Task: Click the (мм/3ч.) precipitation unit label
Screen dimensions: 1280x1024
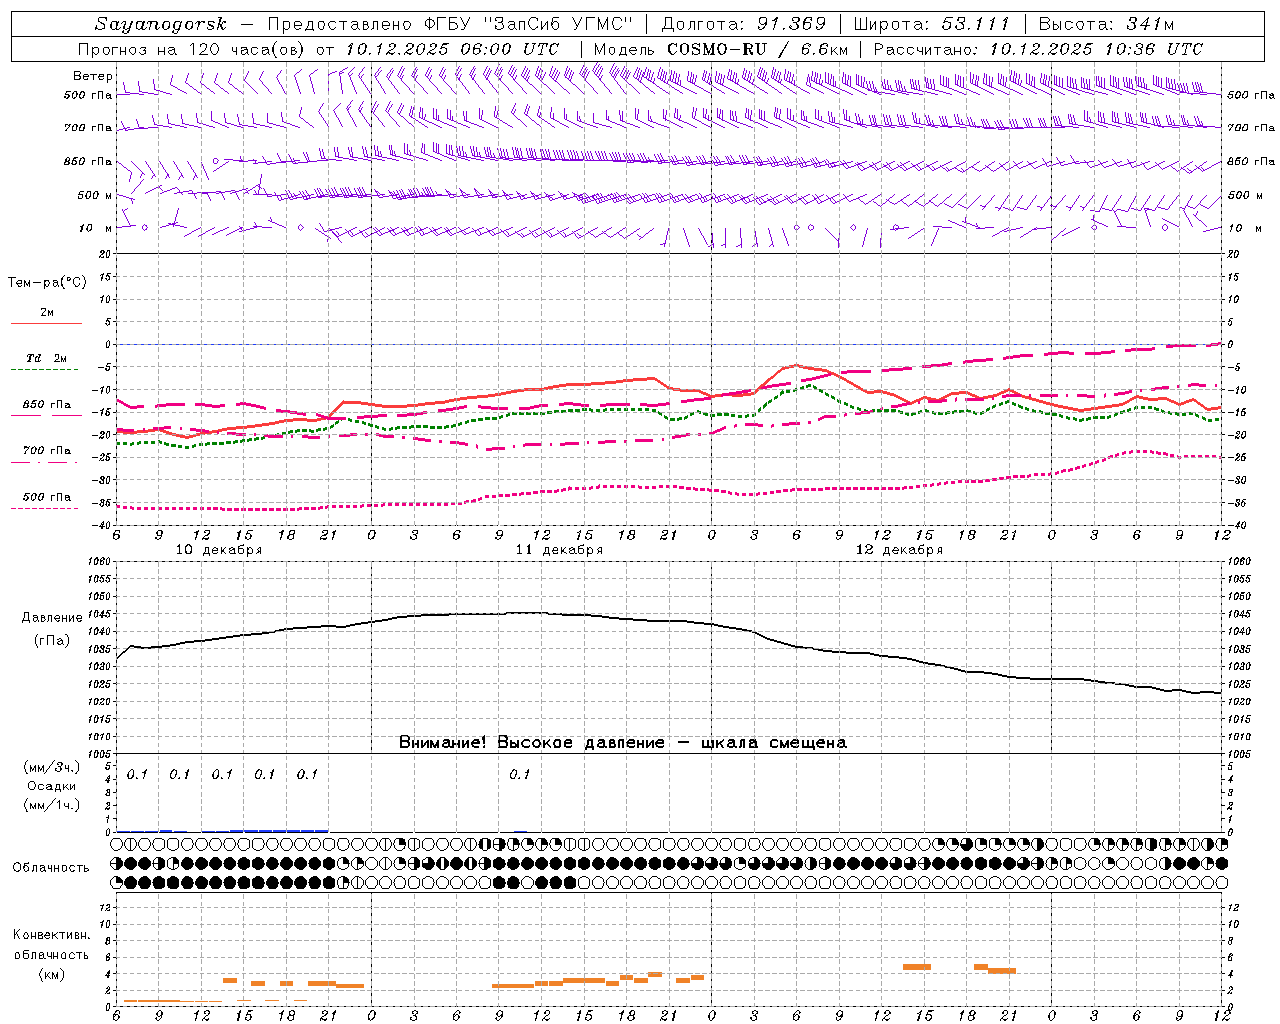Action: (x=52, y=767)
